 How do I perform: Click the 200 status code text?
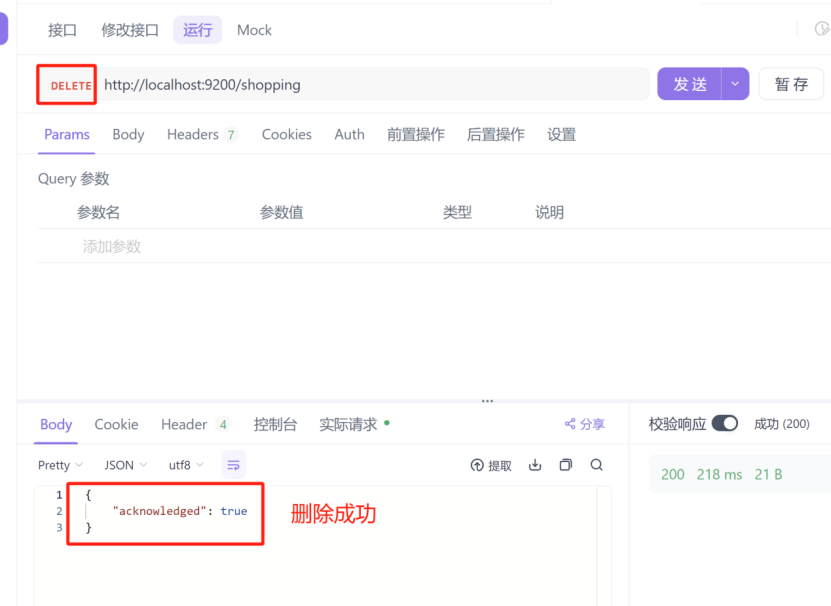pos(673,475)
